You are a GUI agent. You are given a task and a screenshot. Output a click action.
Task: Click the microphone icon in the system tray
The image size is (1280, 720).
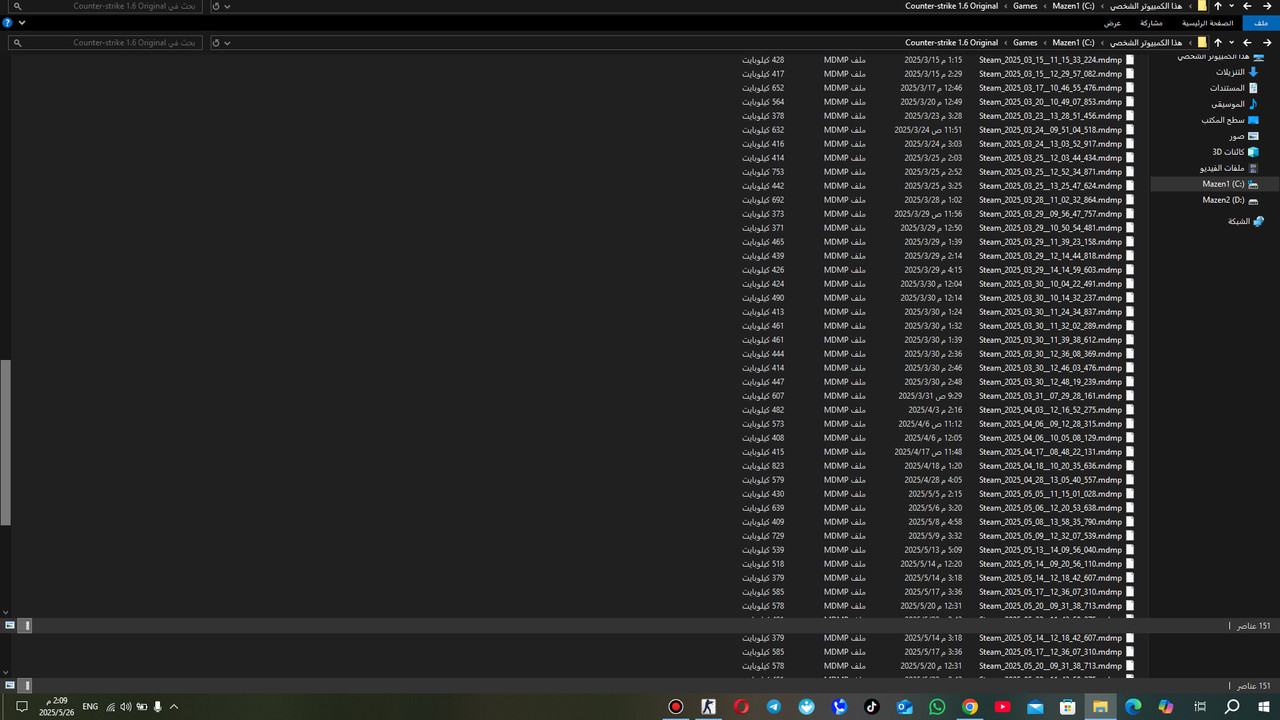[157, 706]
